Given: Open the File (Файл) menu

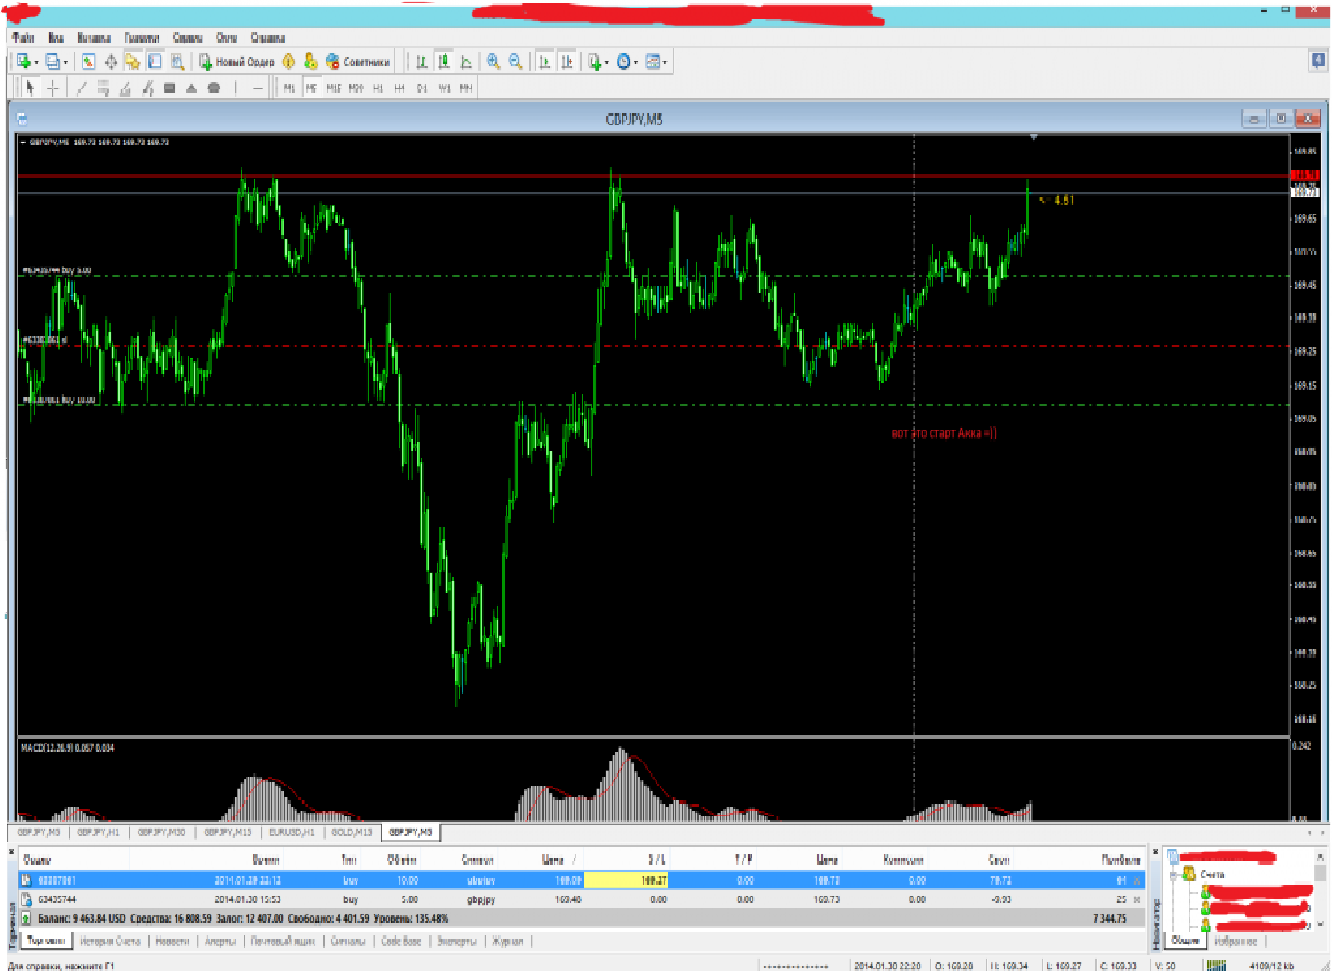Looking at the screenshot, I should [x=22, y=38].
